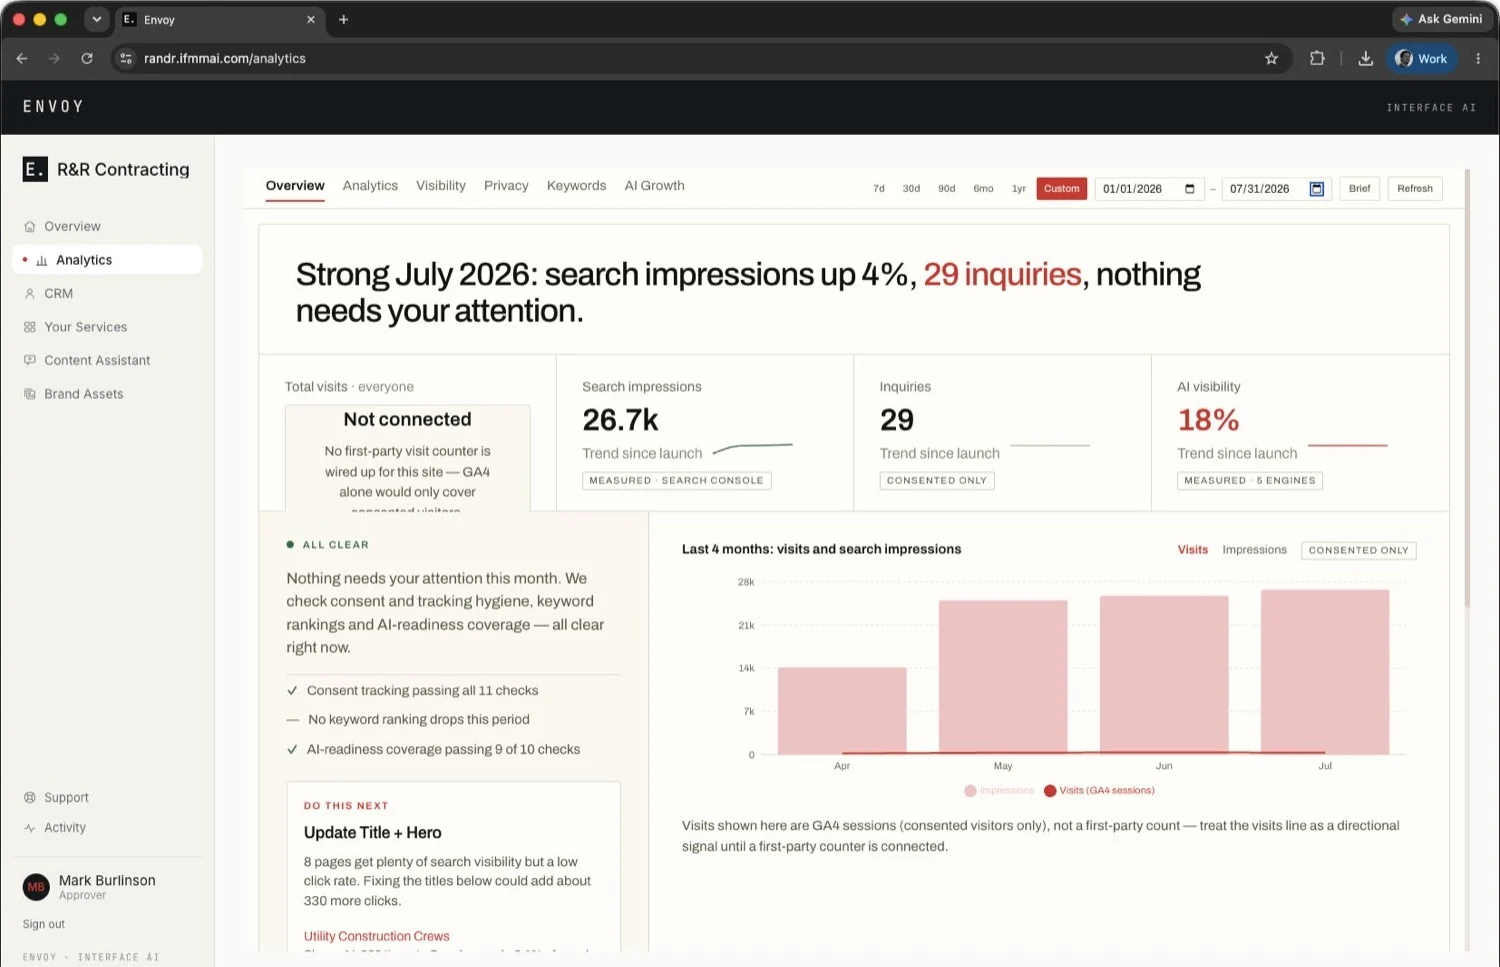The image size is (1500, 967).
Task: Click the address bar URL
Action: (225, 59)
